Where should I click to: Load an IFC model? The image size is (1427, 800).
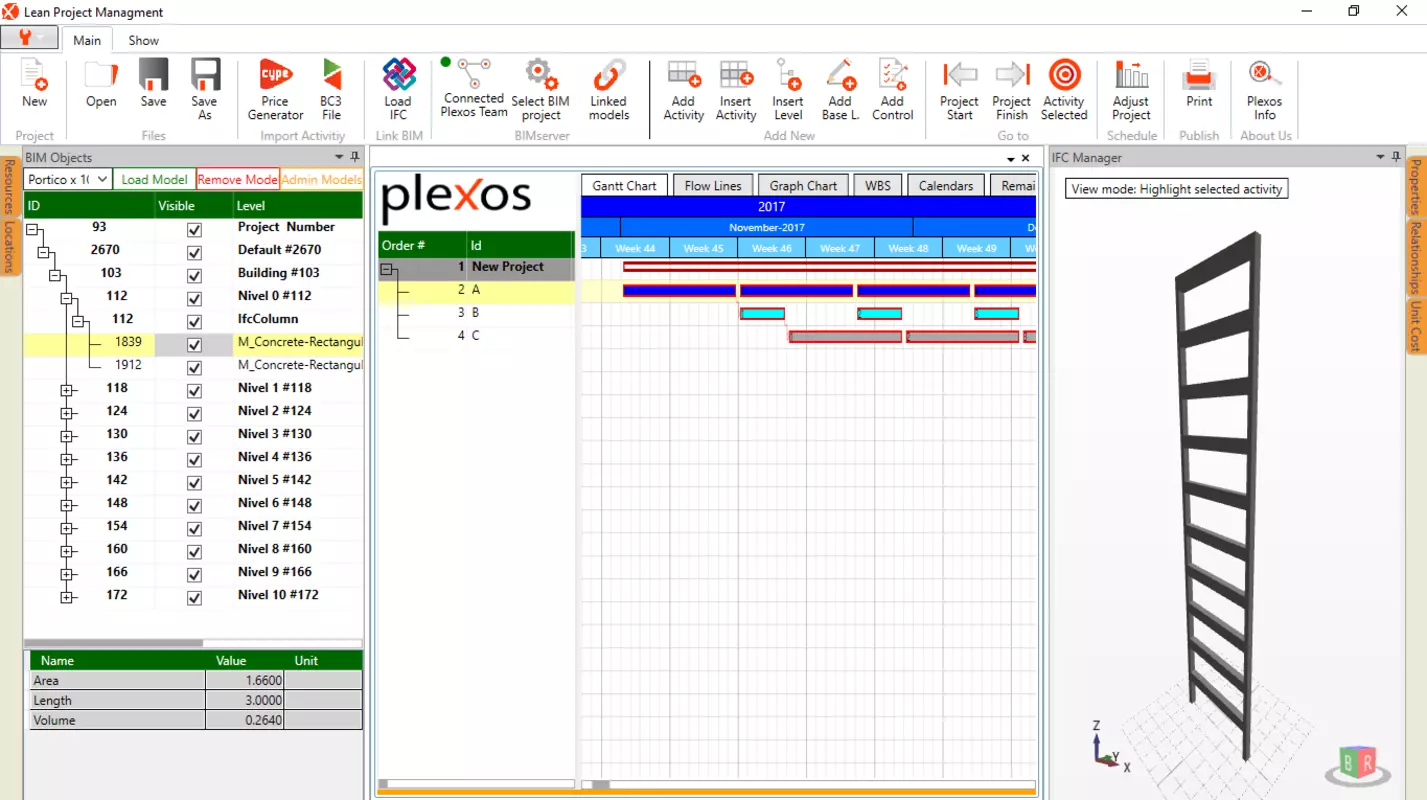tap(398, 90)
